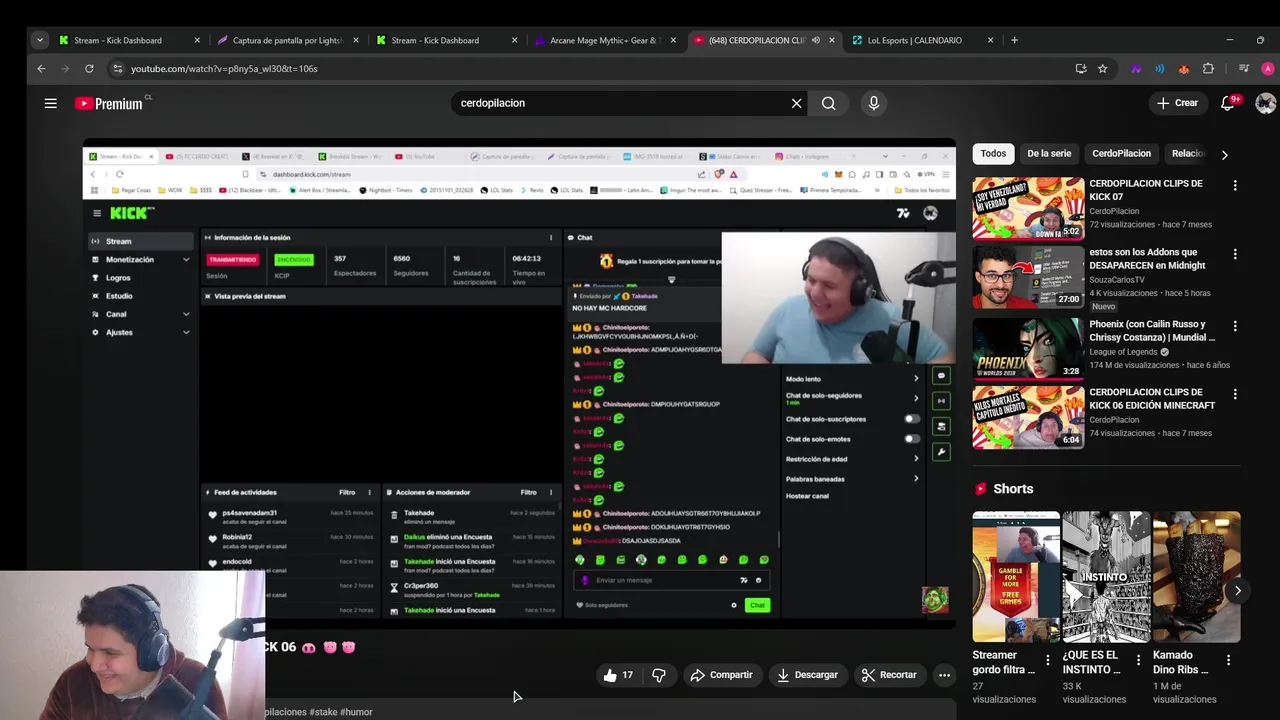The image size is (1280, 720).
Task: Bookmark this page with the star
Action: (1103, 69)
